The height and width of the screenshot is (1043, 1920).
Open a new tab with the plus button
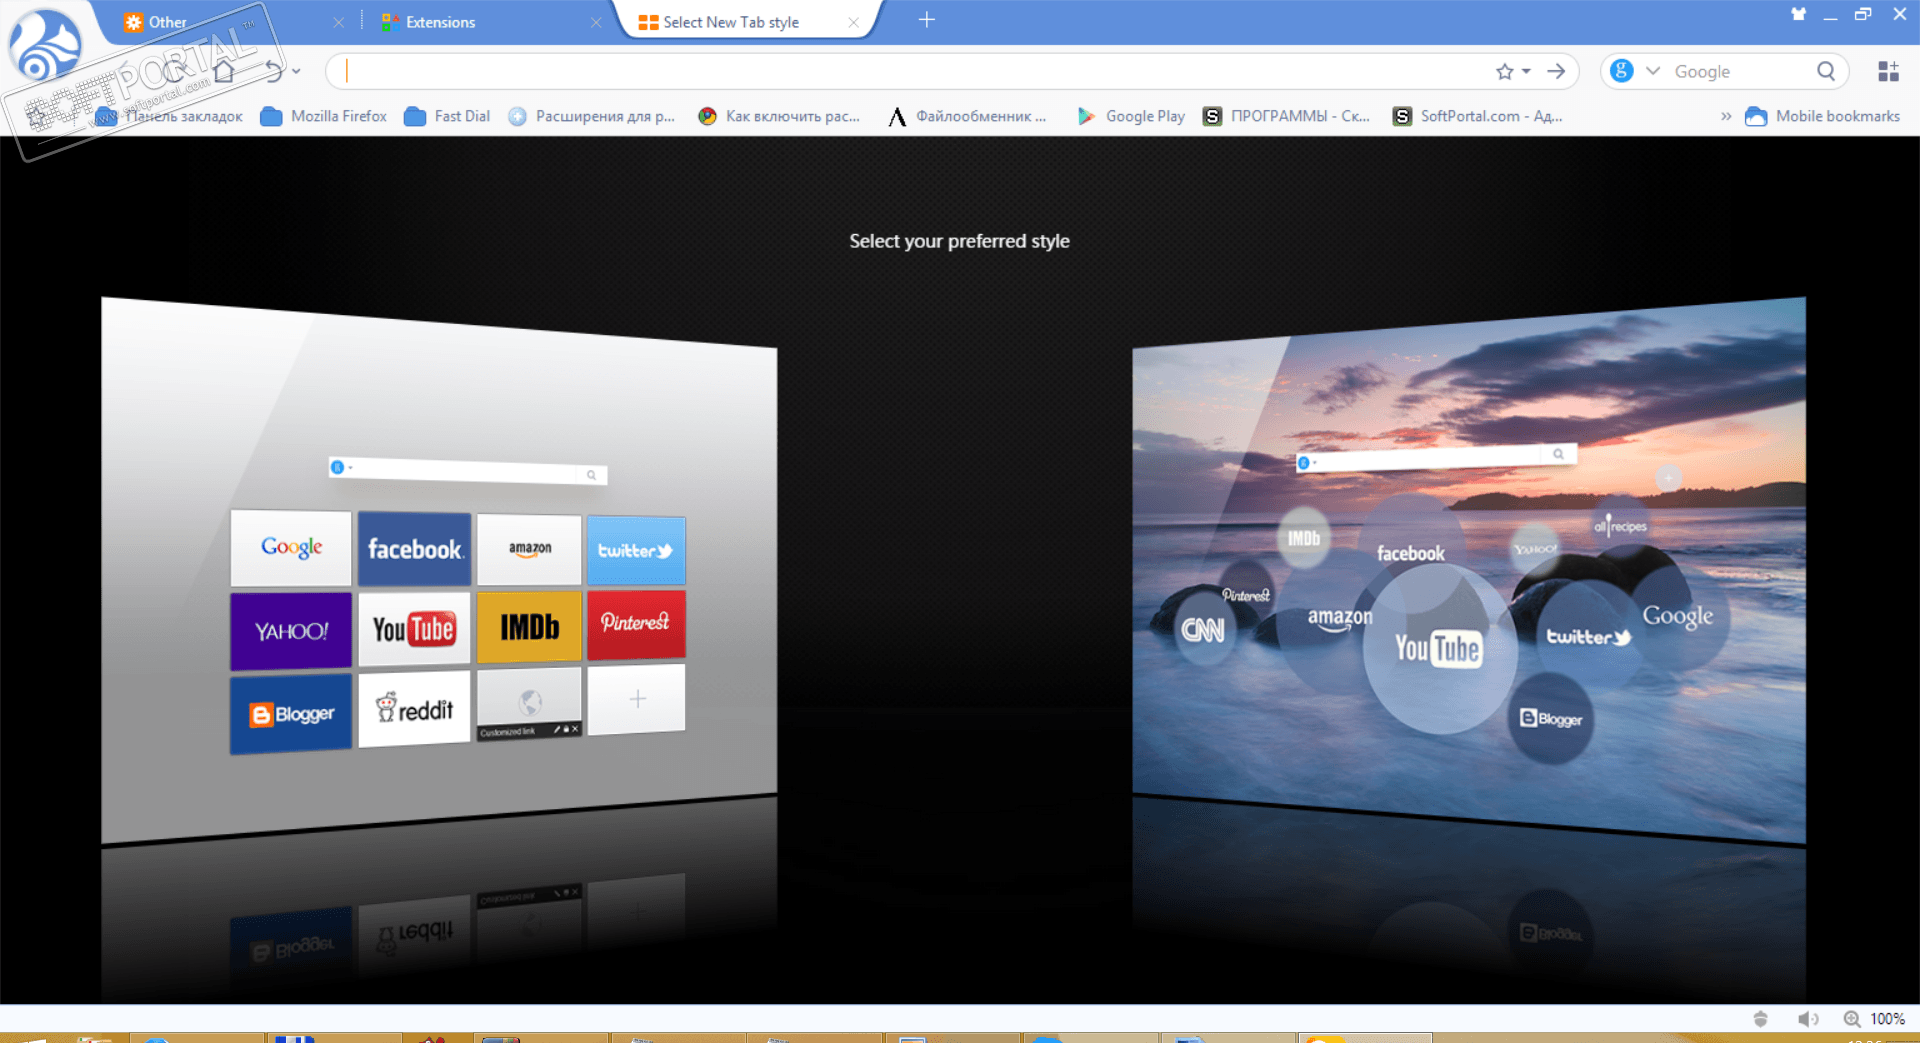[x=927, y=20]
